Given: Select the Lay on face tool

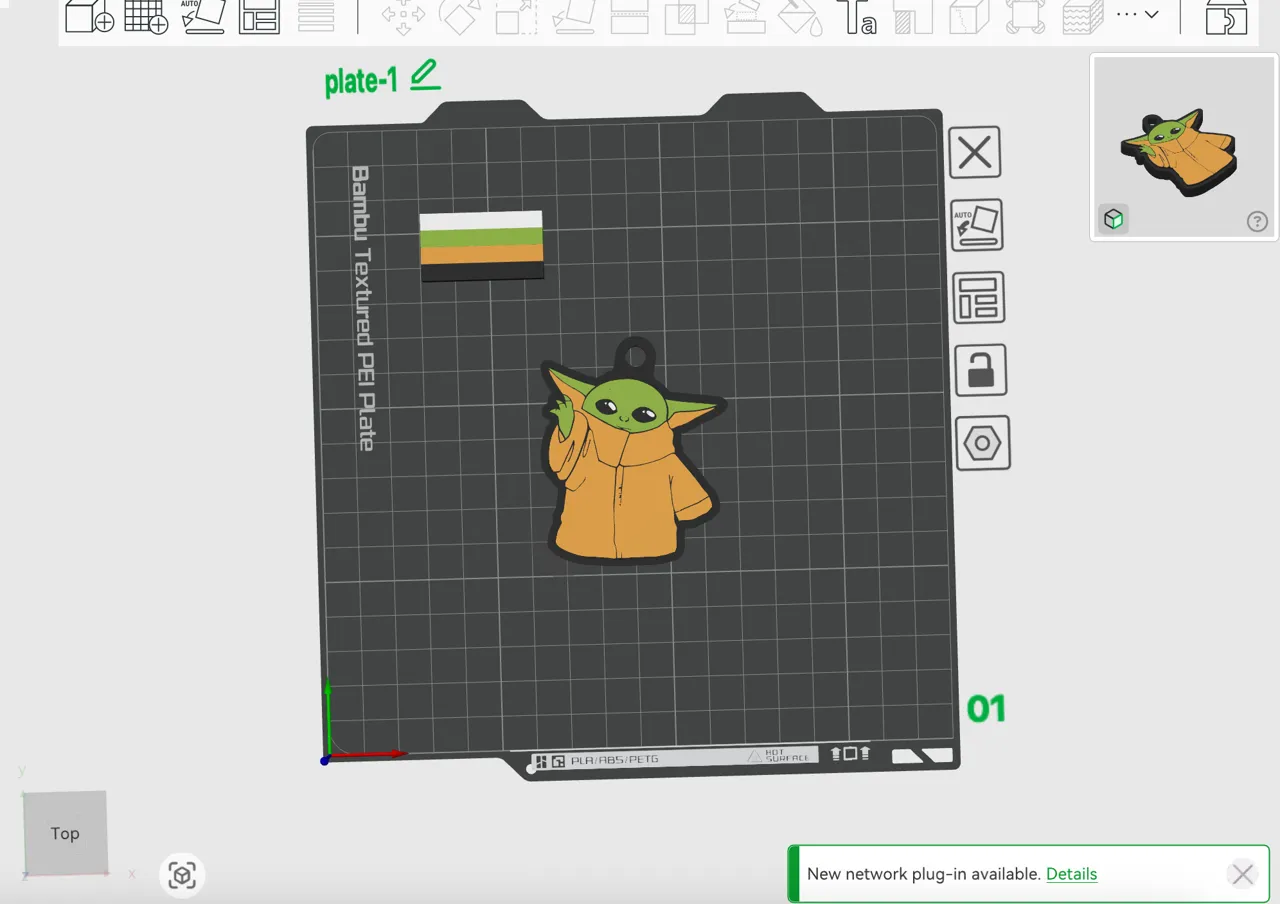Looking at the screenshot, I should pos(574,17).
